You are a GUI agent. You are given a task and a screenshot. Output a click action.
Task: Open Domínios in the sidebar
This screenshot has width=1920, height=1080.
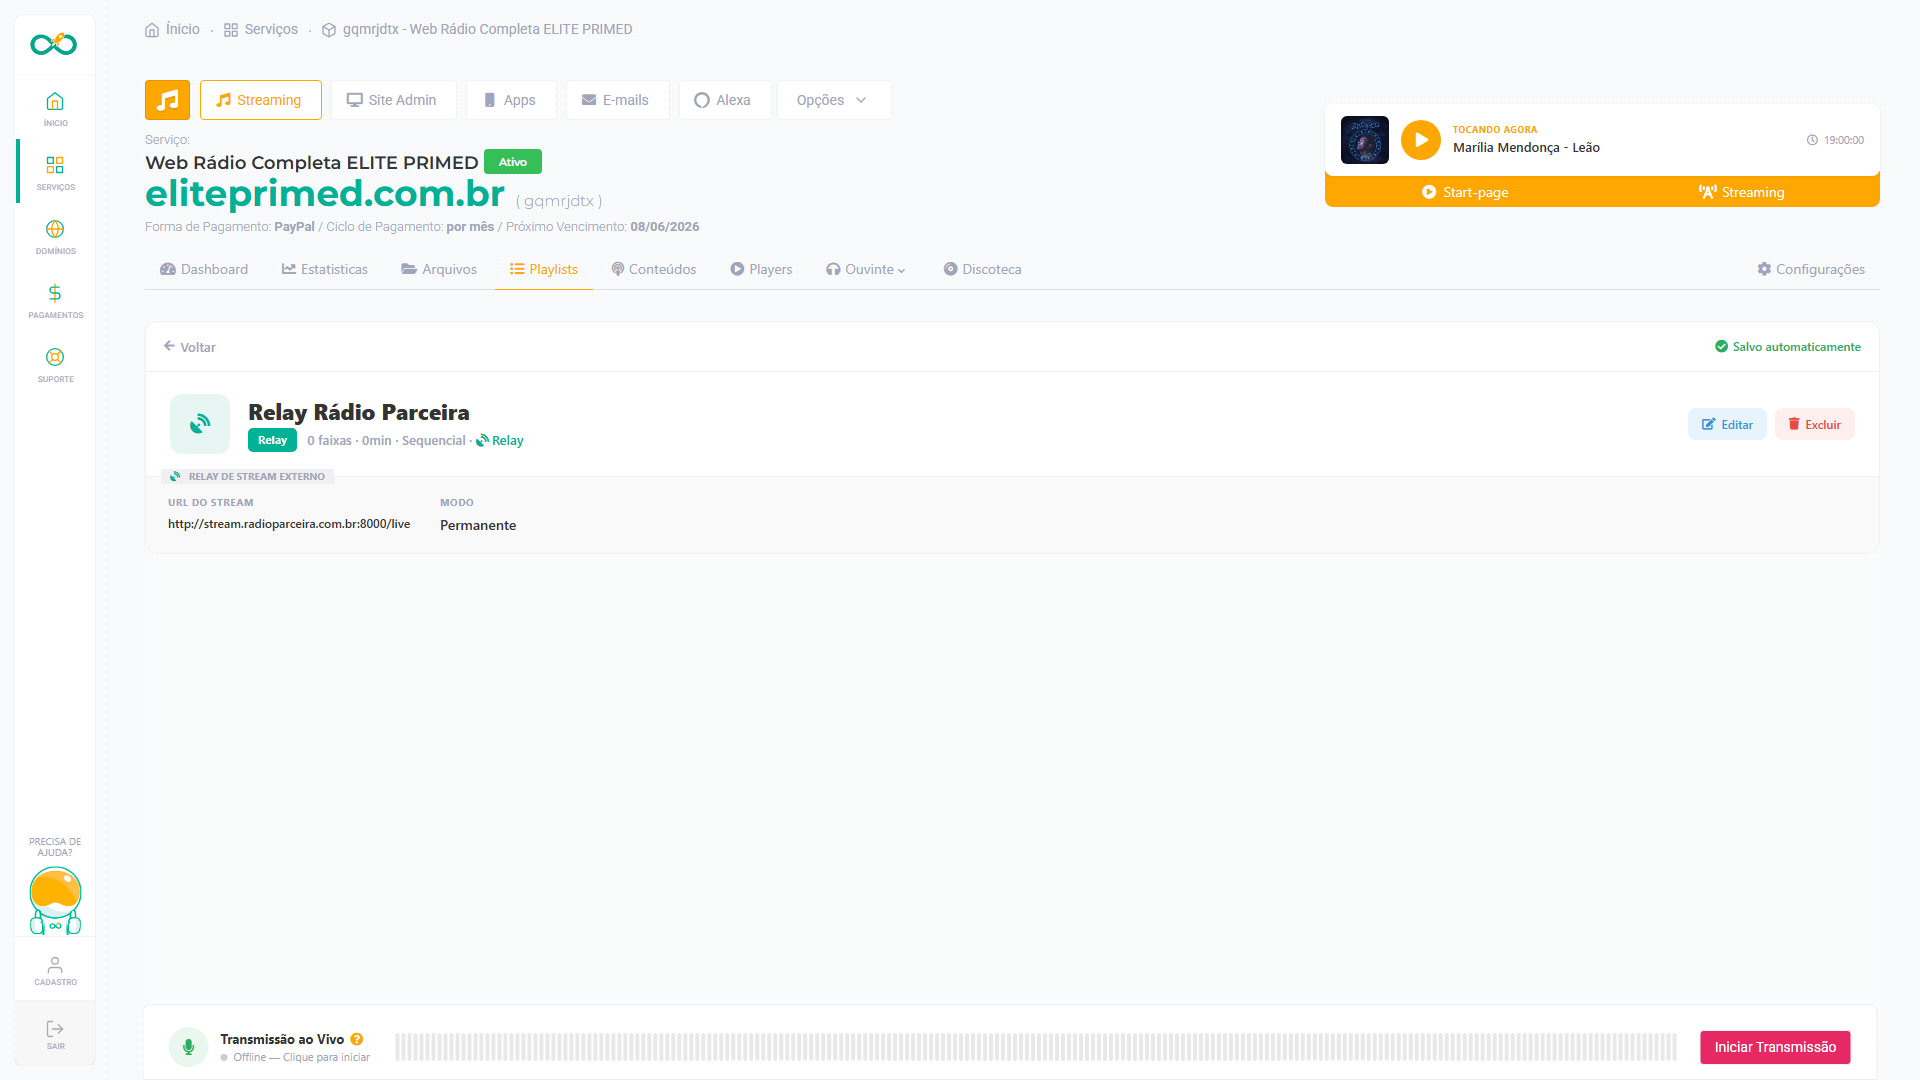point(55,236)
